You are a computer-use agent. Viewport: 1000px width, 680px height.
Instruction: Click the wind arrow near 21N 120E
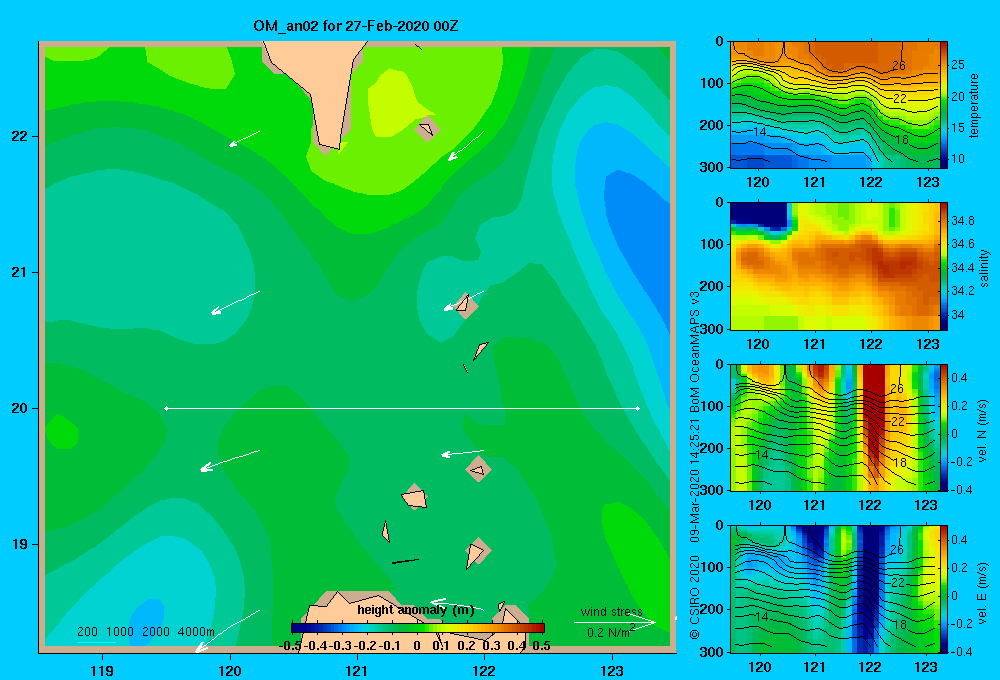click(x=235, y=302)
